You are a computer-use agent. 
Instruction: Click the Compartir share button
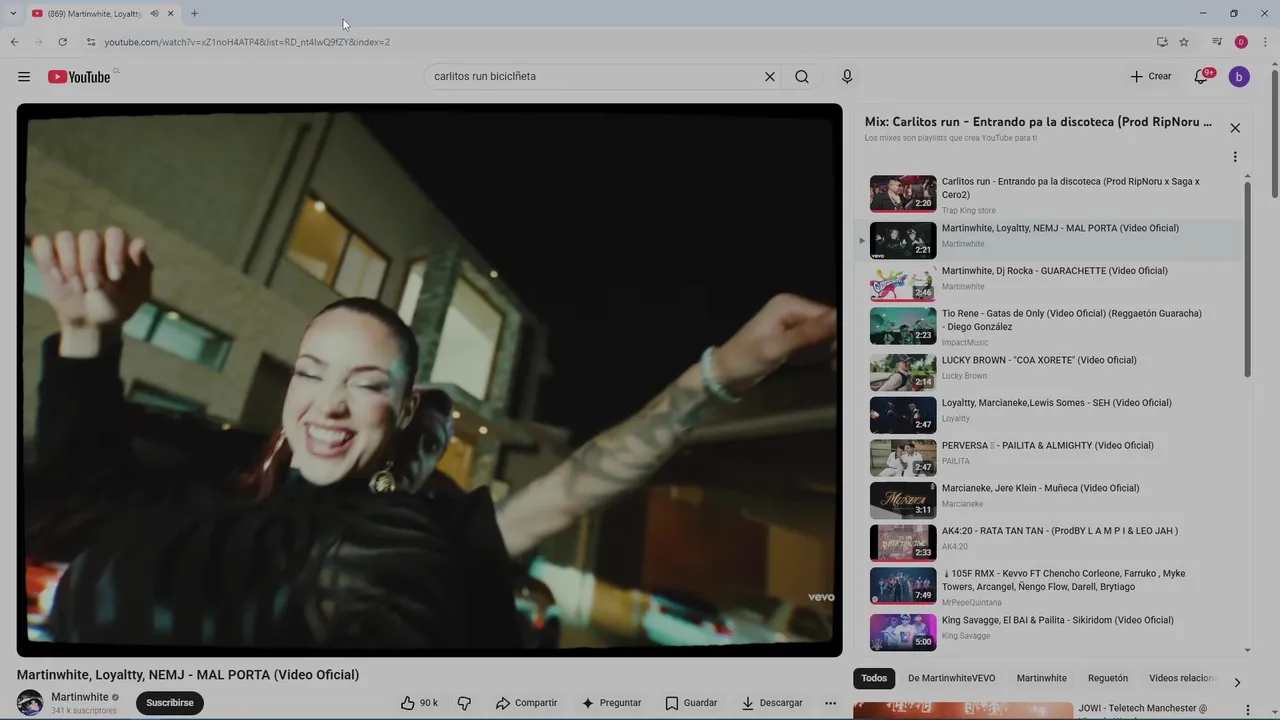527,703
